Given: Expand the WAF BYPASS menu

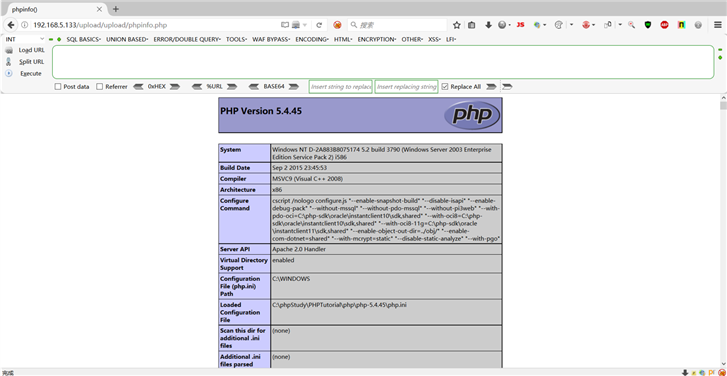Looking at the screenshot, I should pos(271,39).
